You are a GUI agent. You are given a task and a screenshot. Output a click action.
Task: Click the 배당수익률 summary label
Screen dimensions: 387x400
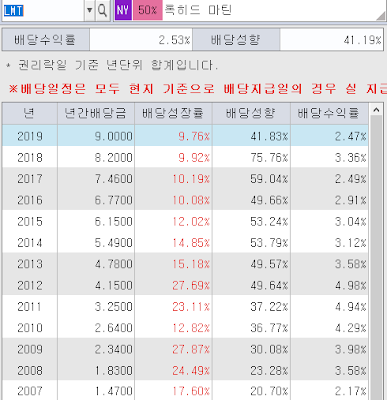point(45,40)
